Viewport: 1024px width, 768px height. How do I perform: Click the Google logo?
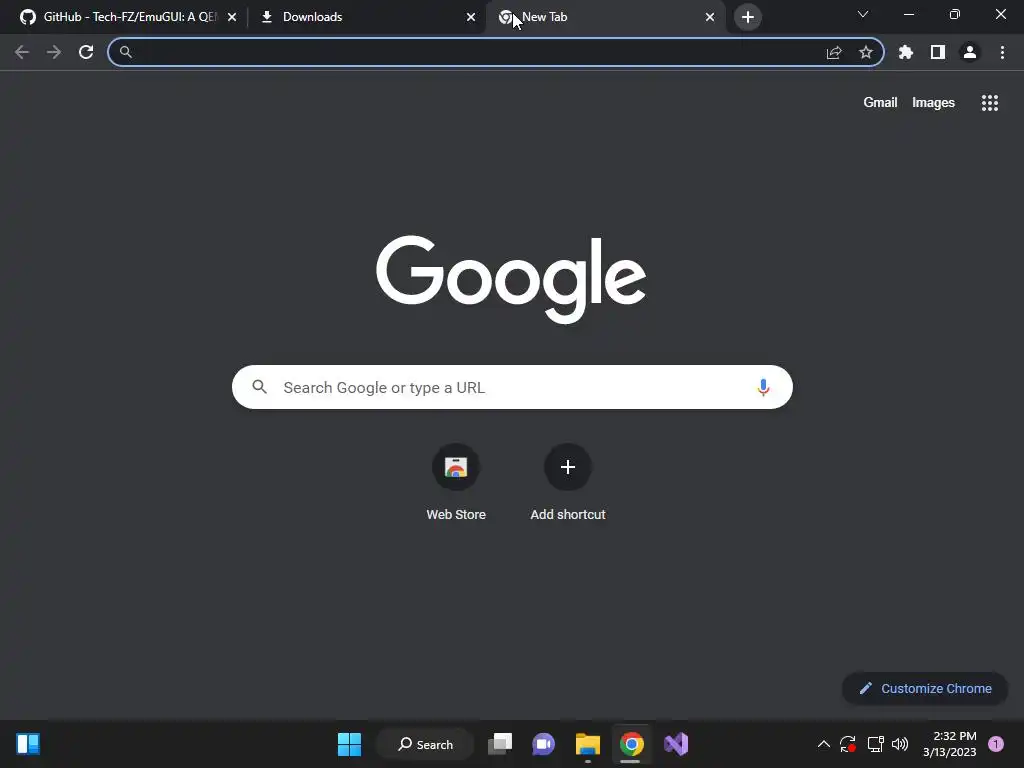pyautogui.click(x=511, y=279)
